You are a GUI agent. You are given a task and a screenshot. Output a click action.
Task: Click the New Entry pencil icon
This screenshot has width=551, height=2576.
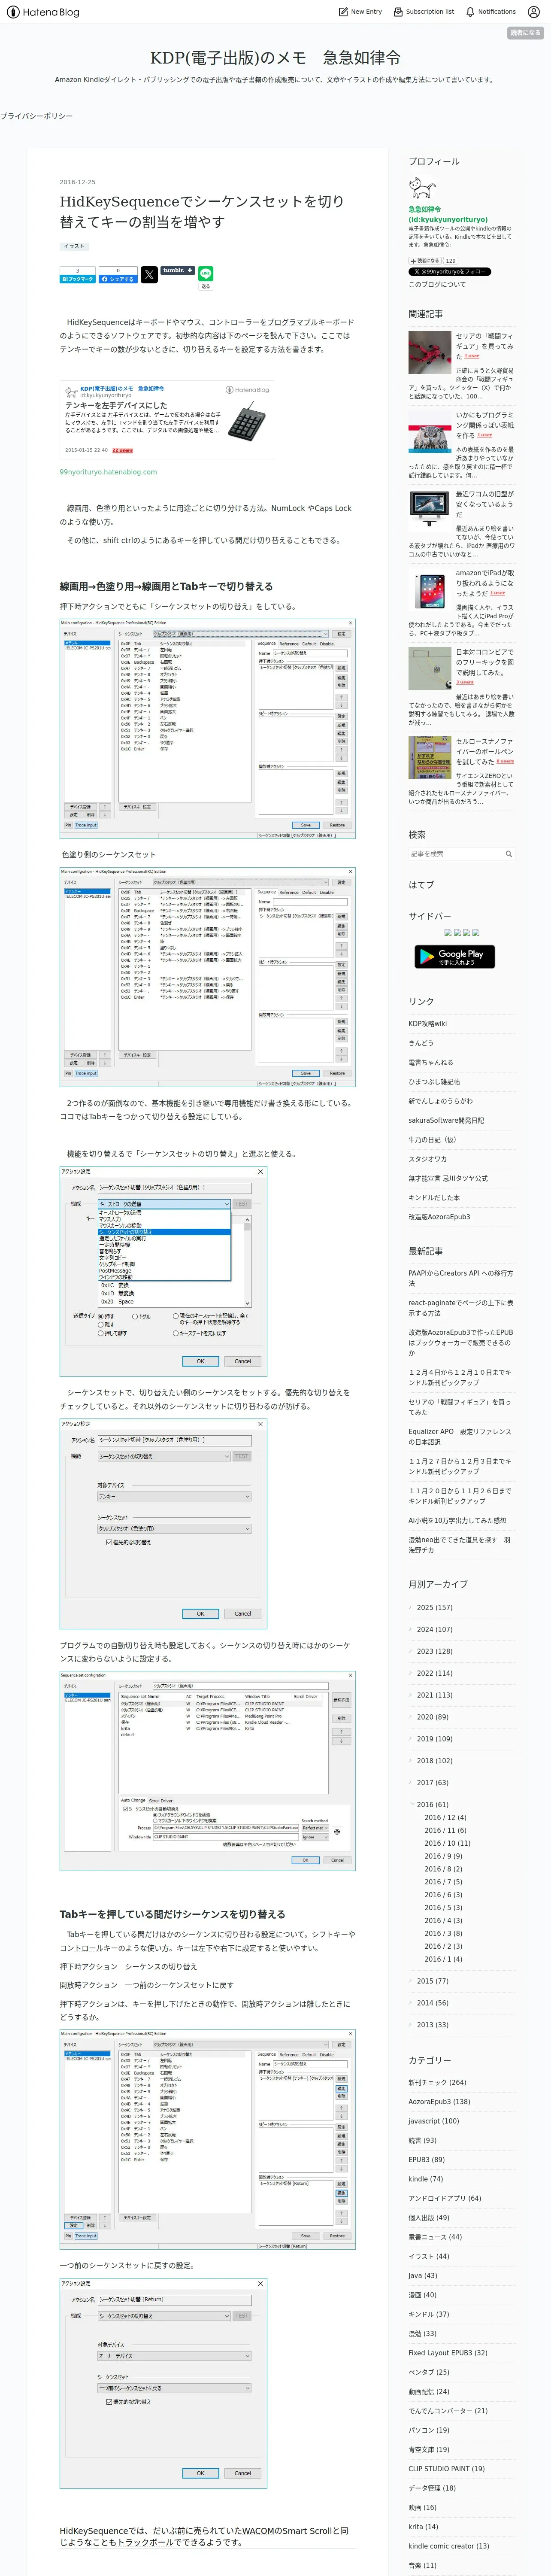pyautogui.click(x=343, y=12)
